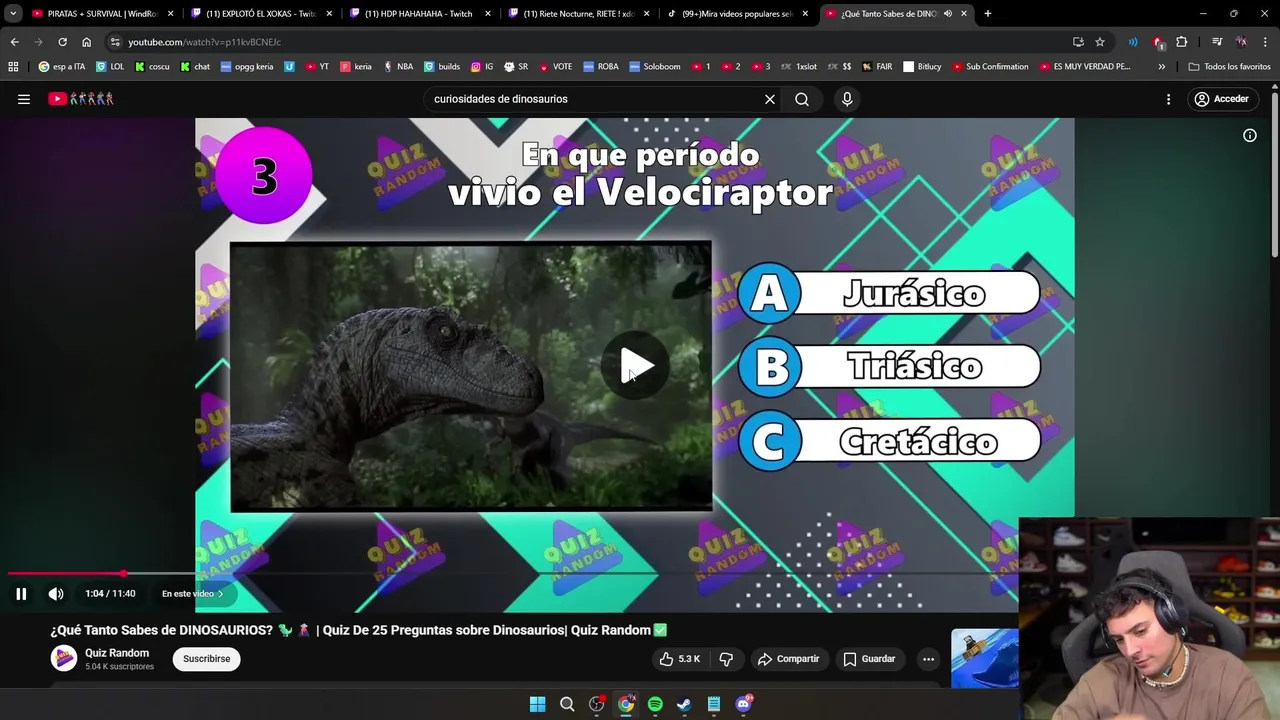Click the video title text
The width and height of the screenshot is (1280, 720).
(x=359, y=630)
